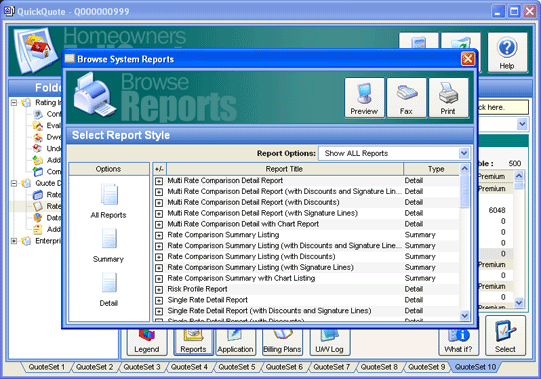
Task: Collapse the Quote tree node in folder panel
Action: coord(14,183)
